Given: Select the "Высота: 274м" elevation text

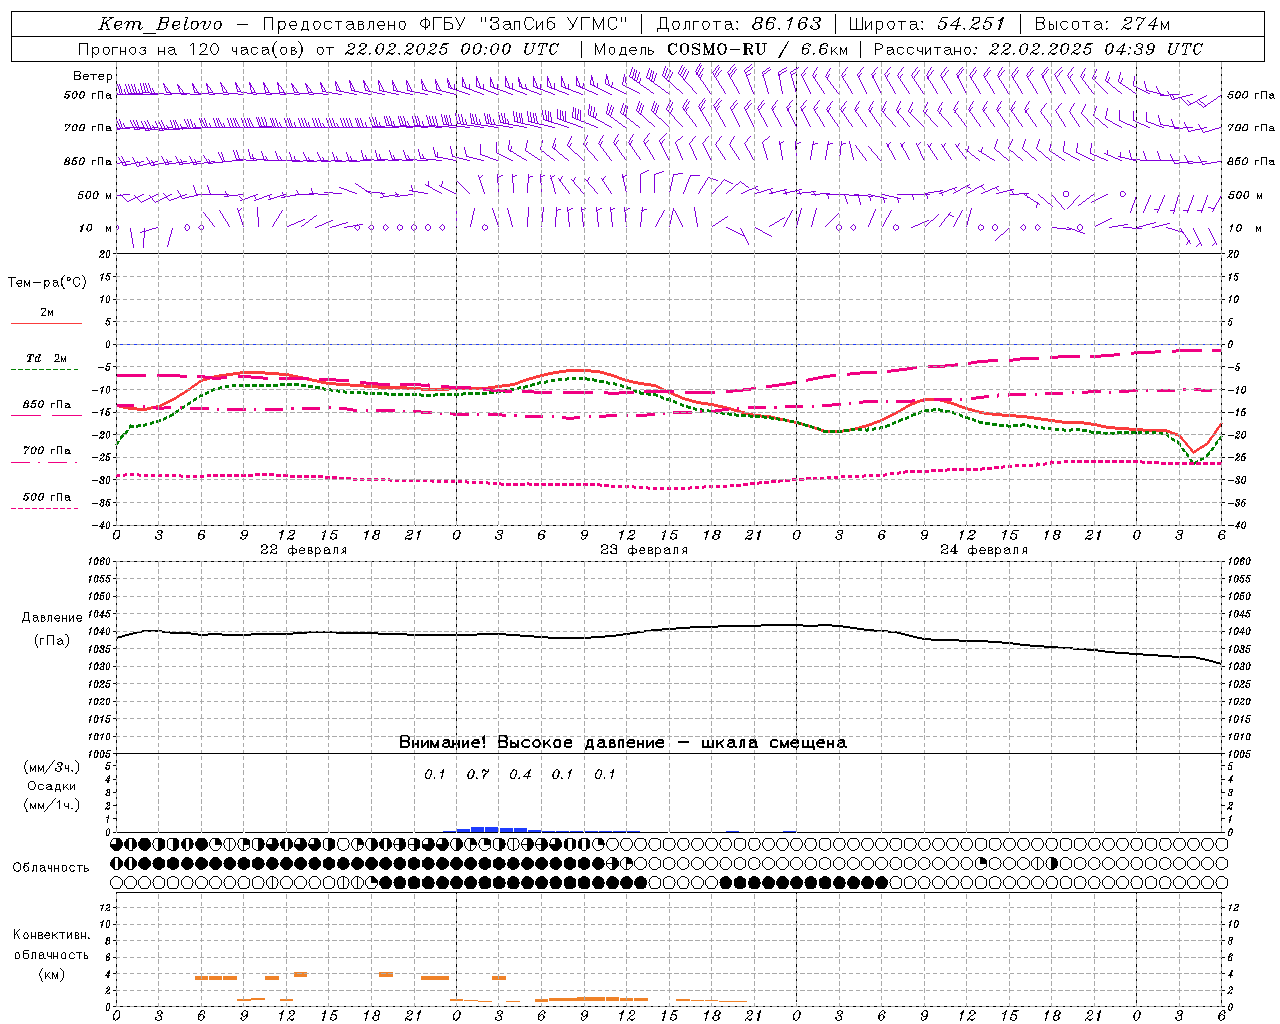Looking at the screenshot, I should tap(1102, 24).
